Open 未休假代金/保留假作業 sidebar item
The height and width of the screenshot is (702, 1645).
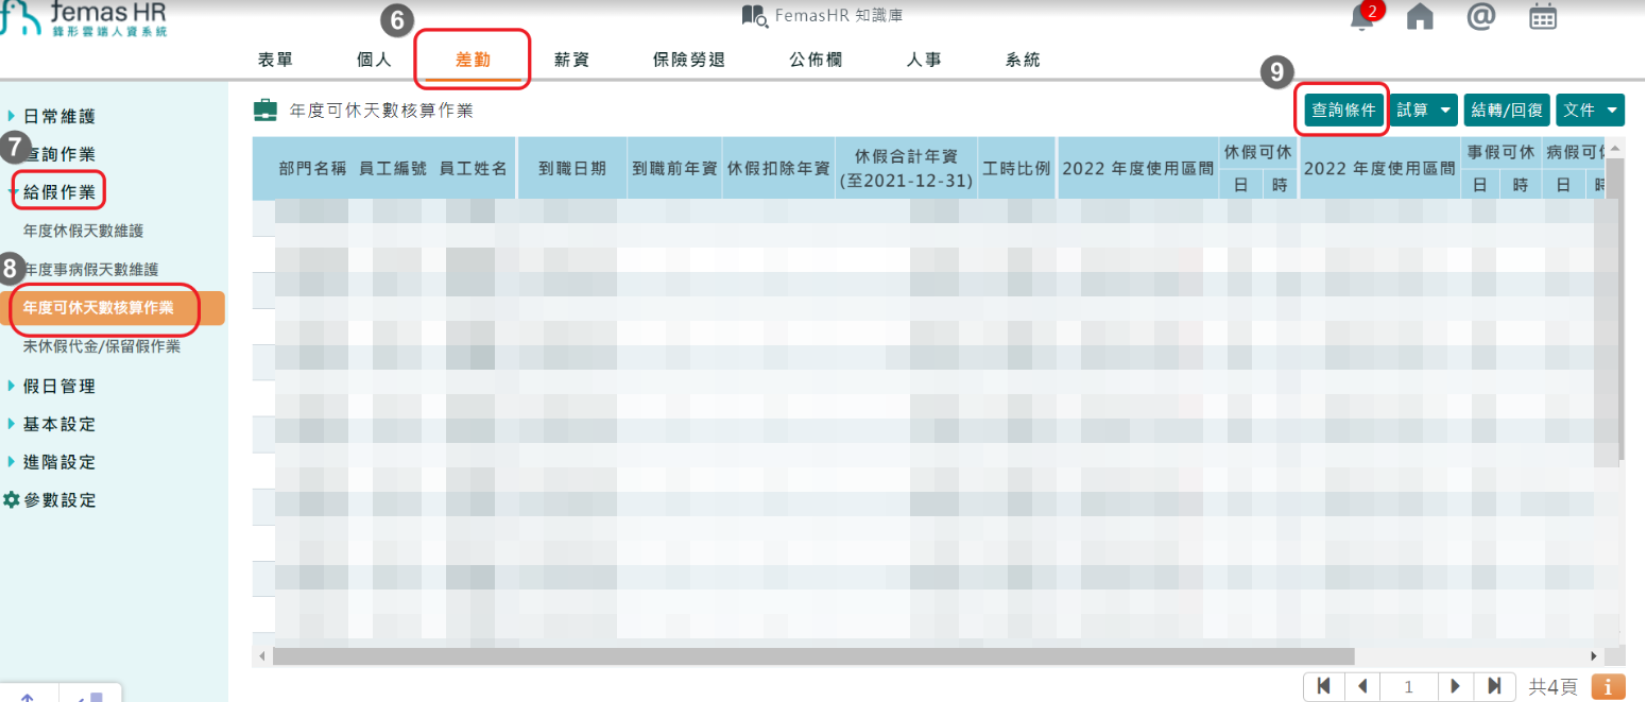coord(102,346)
